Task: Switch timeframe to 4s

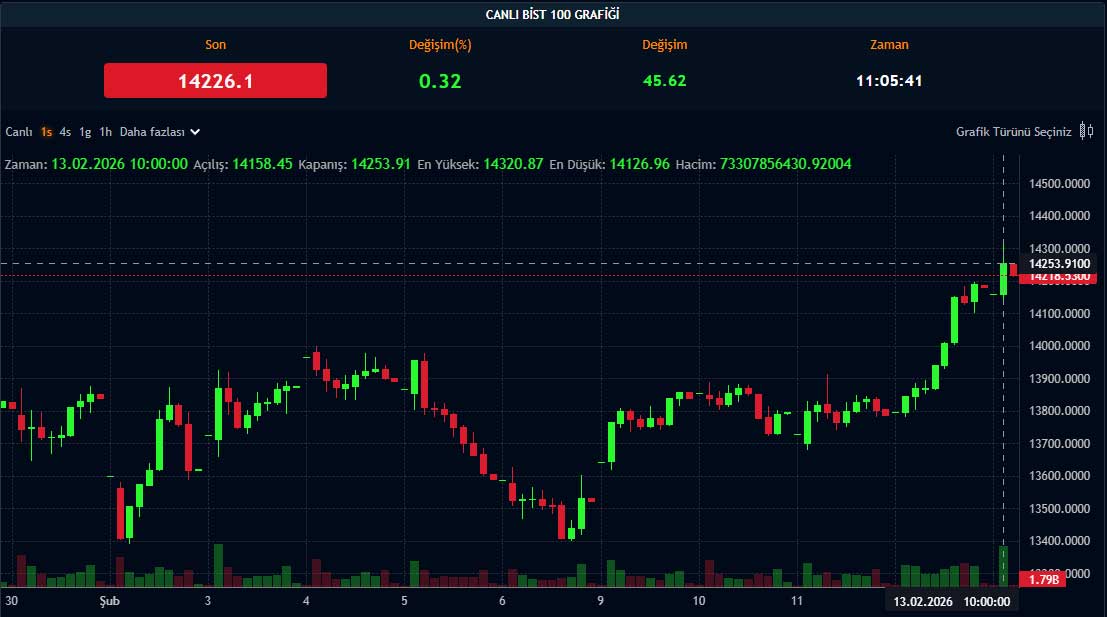Action: (x=65, y=132)
